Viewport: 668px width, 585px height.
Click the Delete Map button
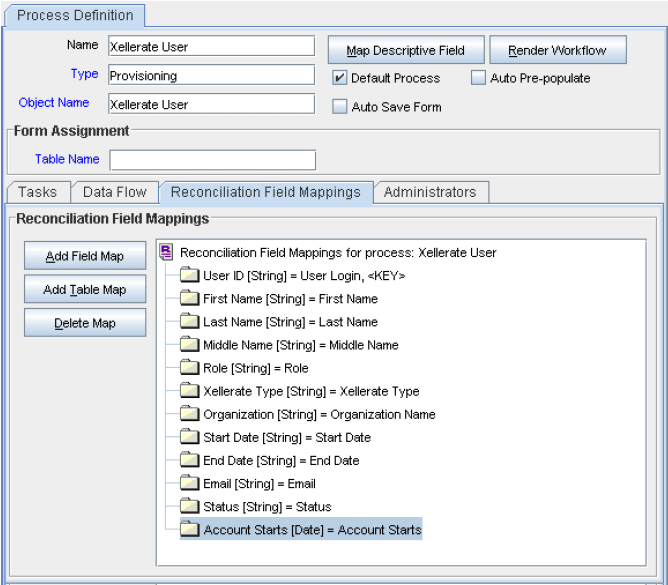85,323
